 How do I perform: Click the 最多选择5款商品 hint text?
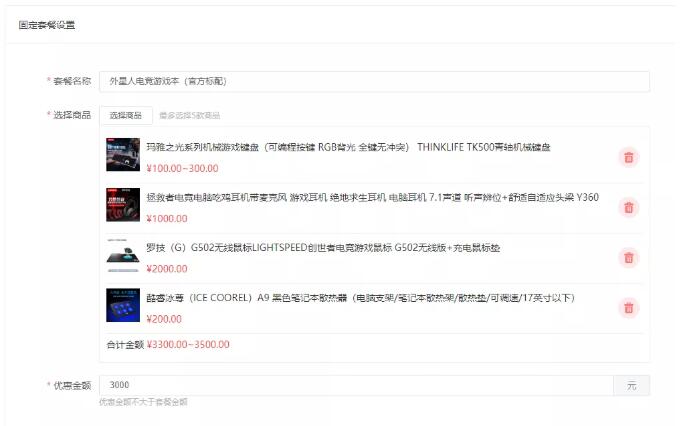[x=190, y=115]
